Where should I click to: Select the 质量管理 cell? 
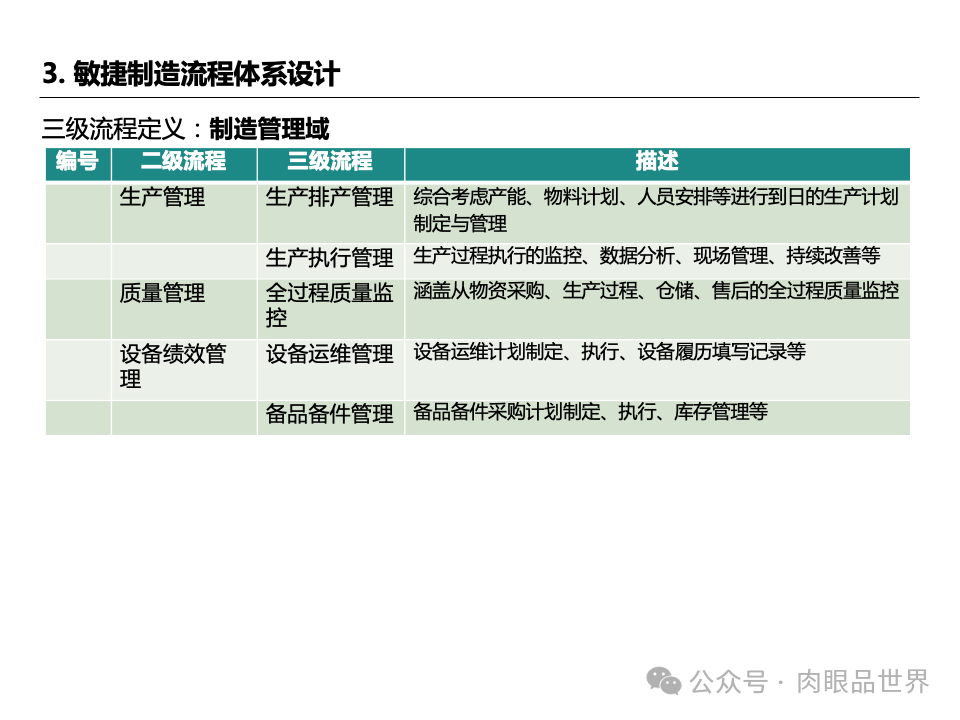click(x=184, y=308)
